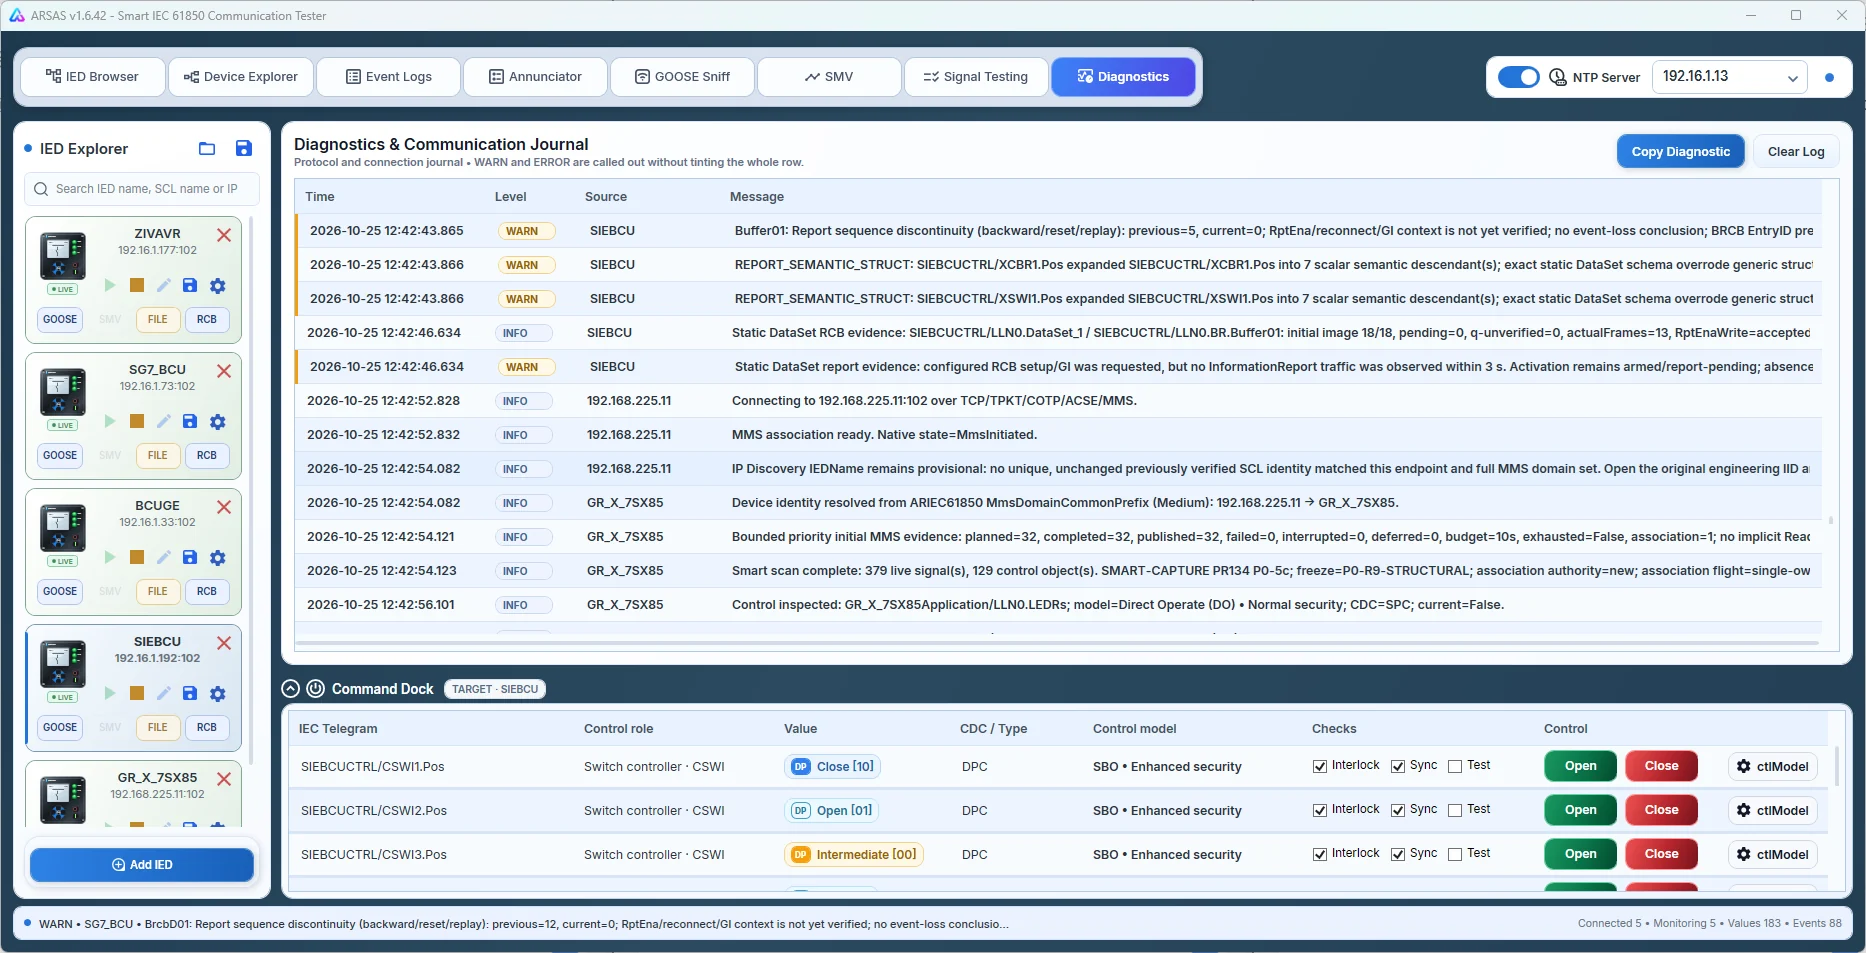The width and height of the screenshot is (1866, 953).
Task: Open SG7_BCU settings gear
Action: point(218,422)
